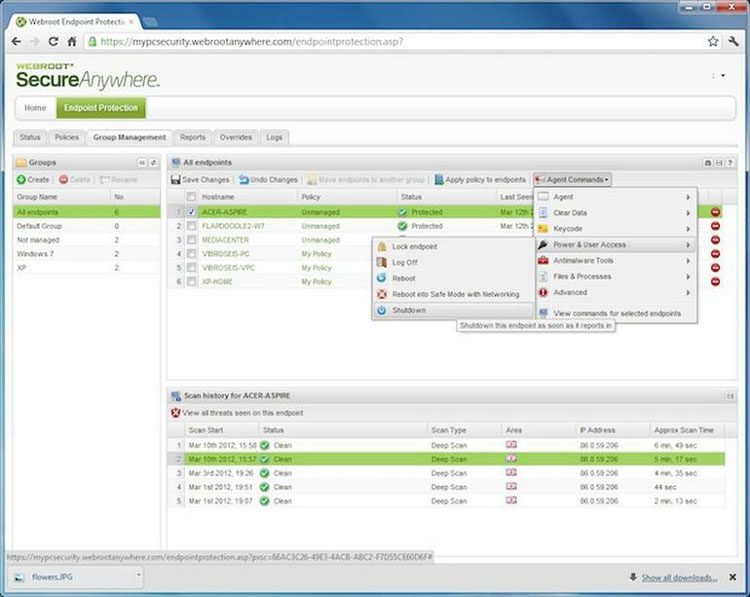Click the Save Changes disk icon
Image resolution: width=750 pixels, height=597 pixels.
[175, 179]
